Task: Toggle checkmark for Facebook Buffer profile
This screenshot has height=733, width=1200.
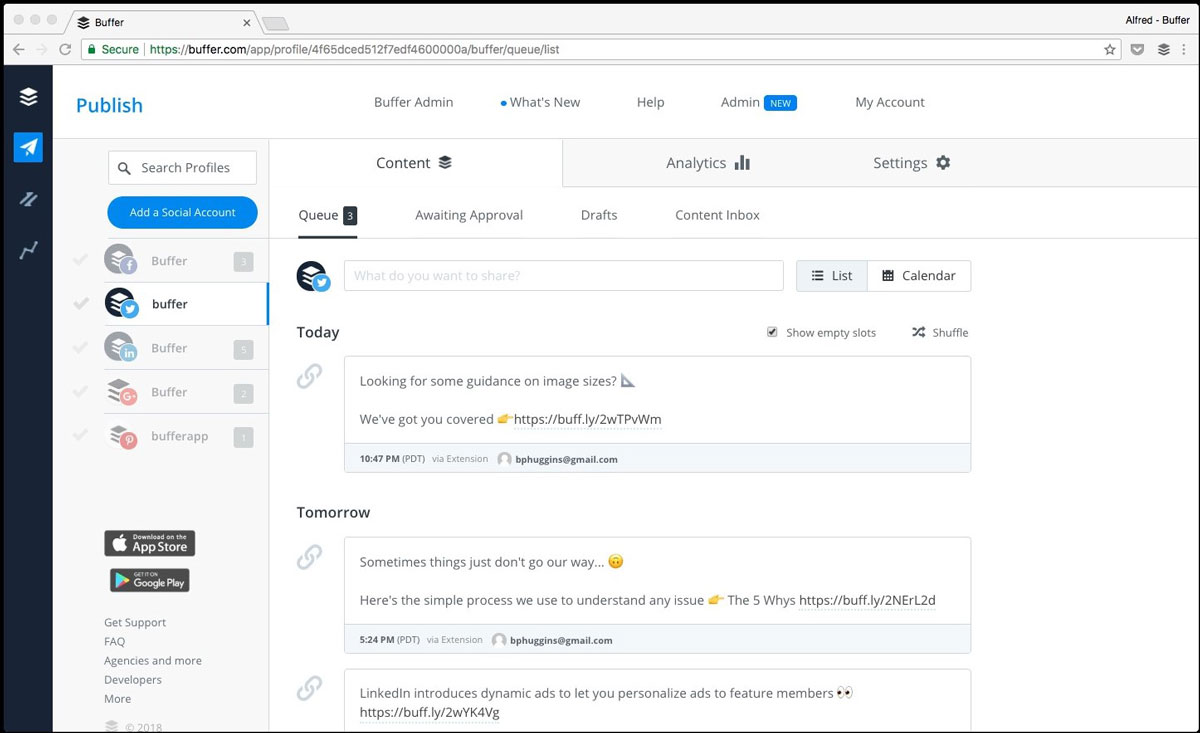Action: (81, 260)
